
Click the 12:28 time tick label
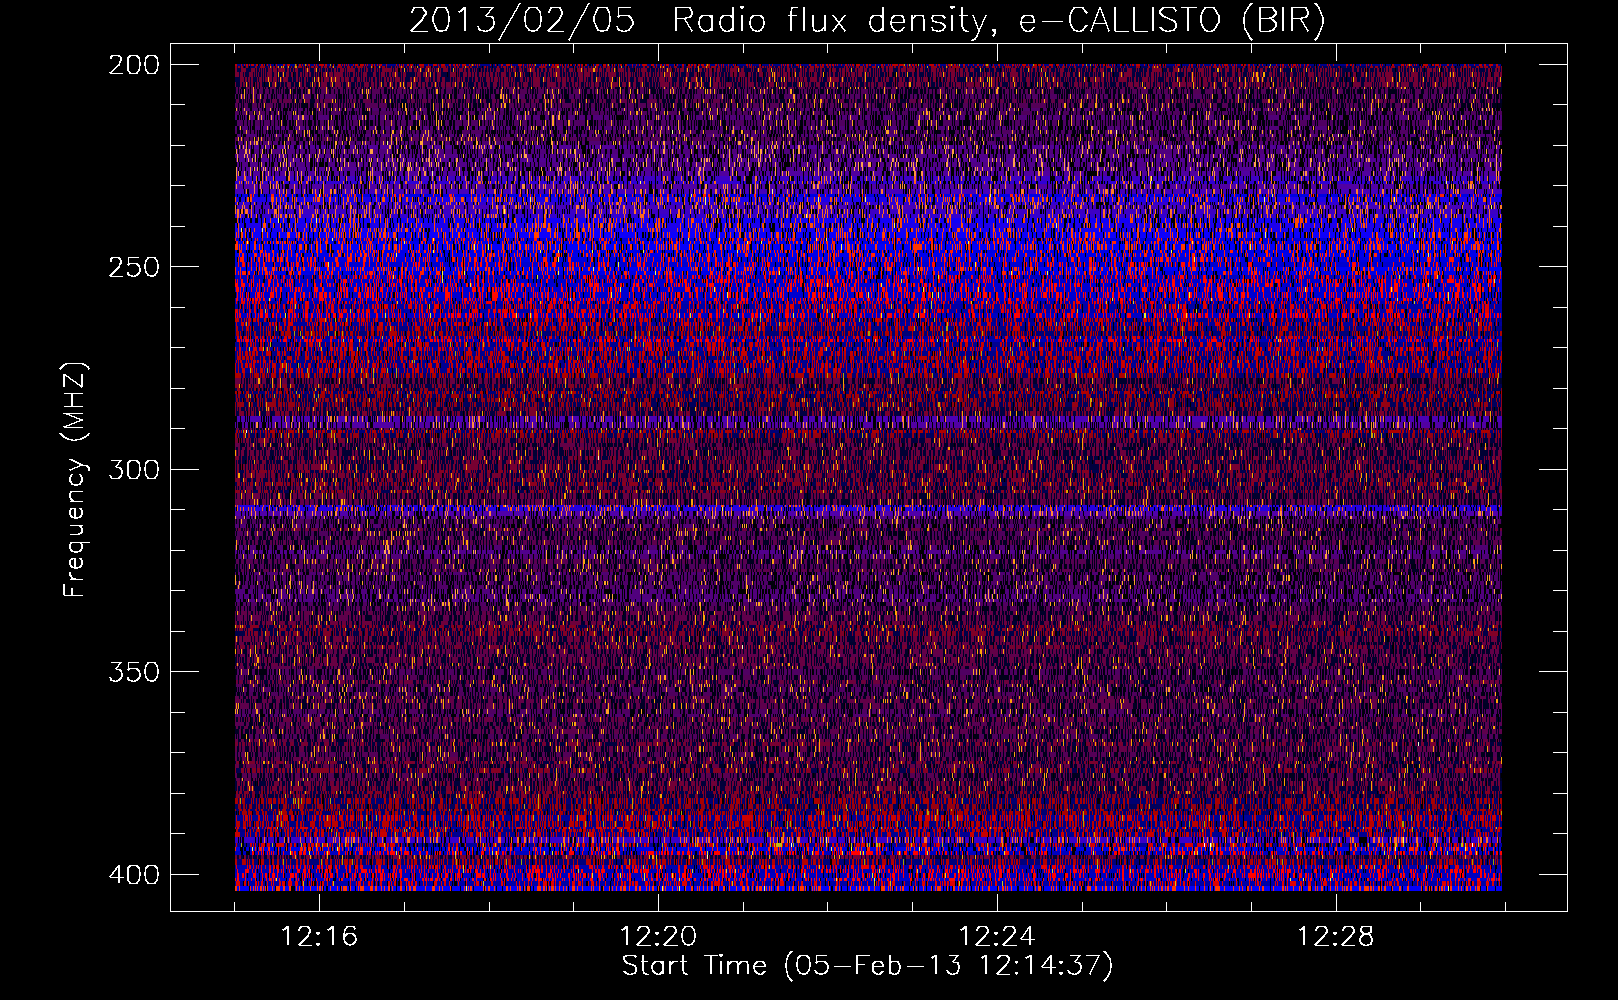coord(1336,937)
